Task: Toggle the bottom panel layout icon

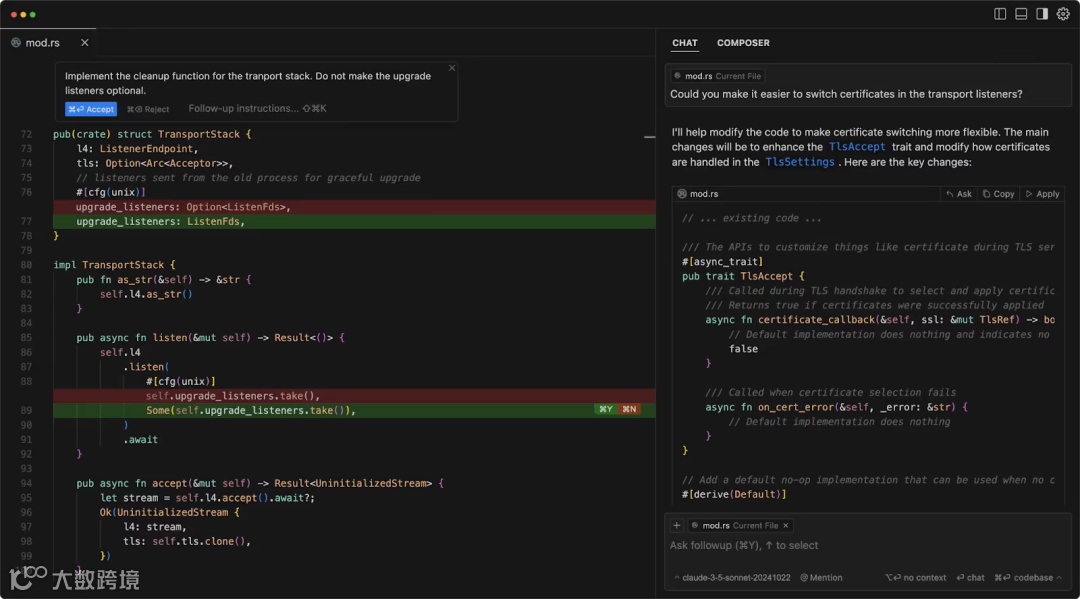Action: [1021, 14]
